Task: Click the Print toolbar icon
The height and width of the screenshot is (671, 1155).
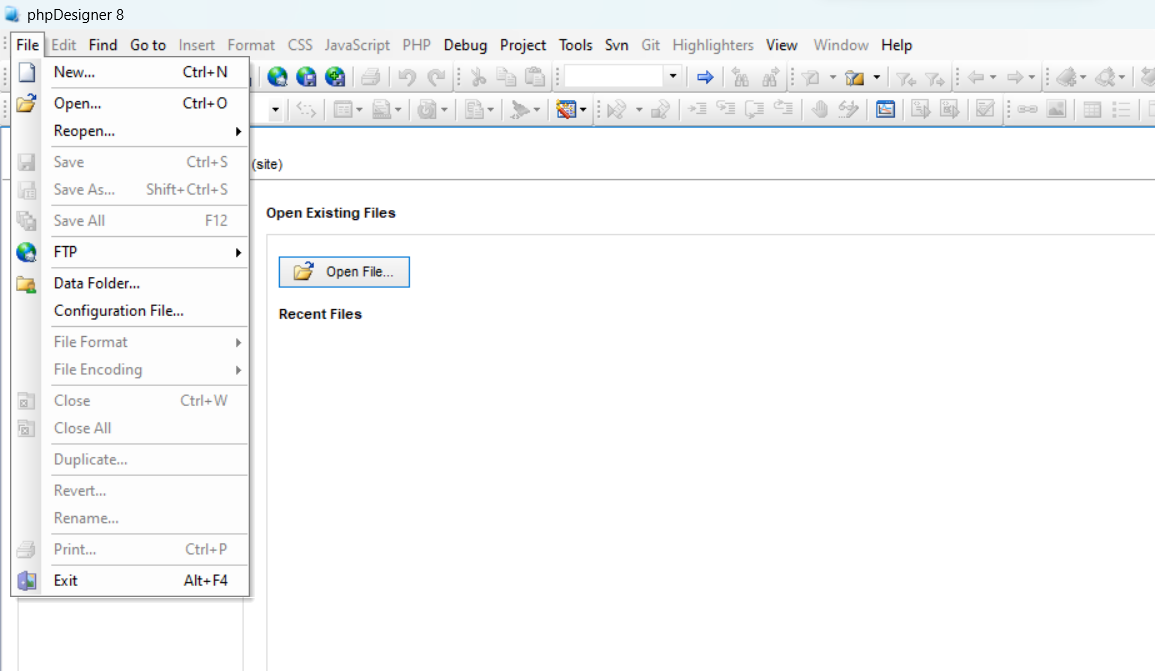Action: pos(371,77)
